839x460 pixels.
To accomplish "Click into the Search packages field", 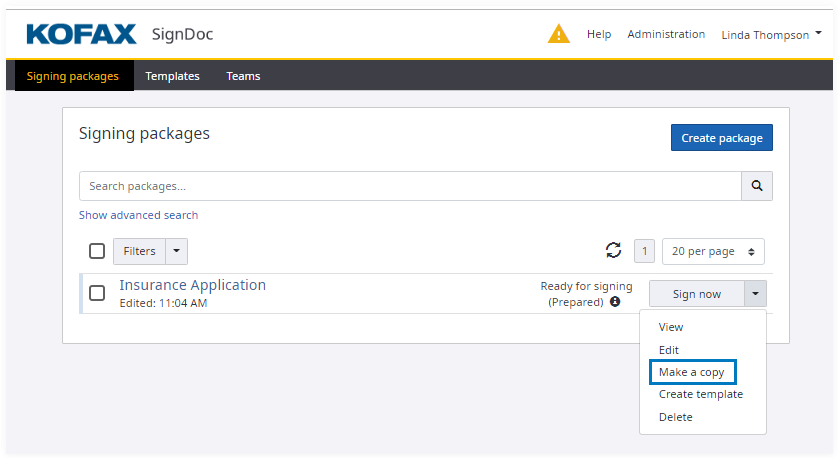I will click(x=409, y=186).
